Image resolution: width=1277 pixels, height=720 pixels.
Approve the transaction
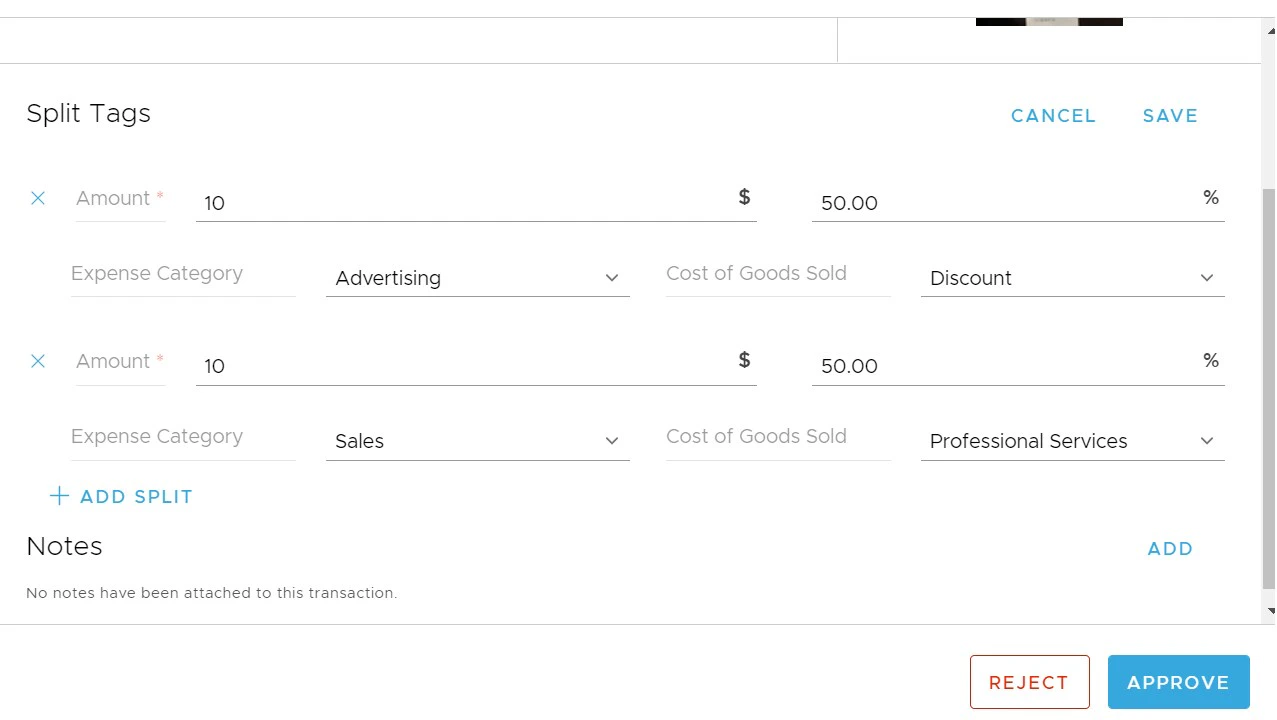point(1178,682)
